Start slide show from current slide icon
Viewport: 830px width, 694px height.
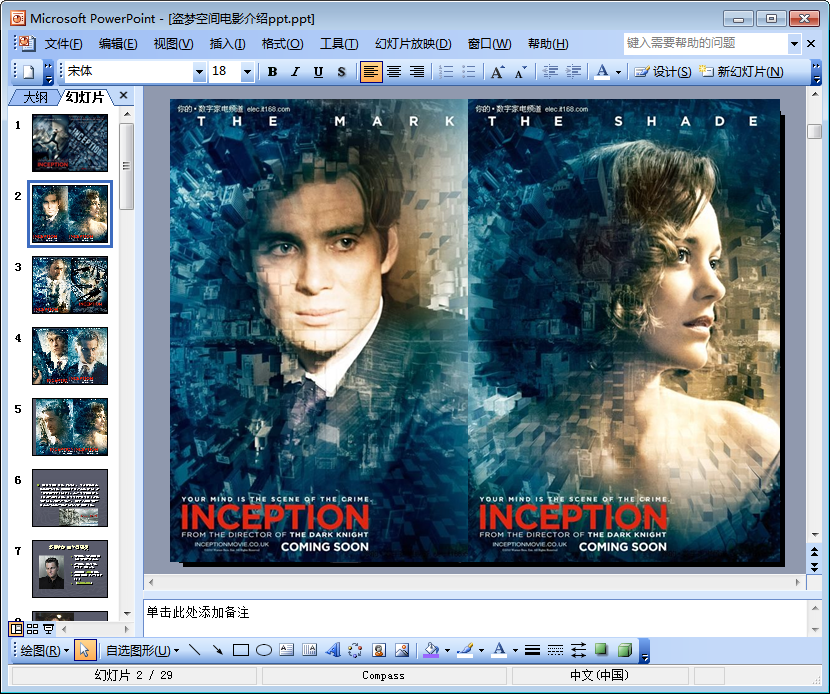[x=48, y=629]
